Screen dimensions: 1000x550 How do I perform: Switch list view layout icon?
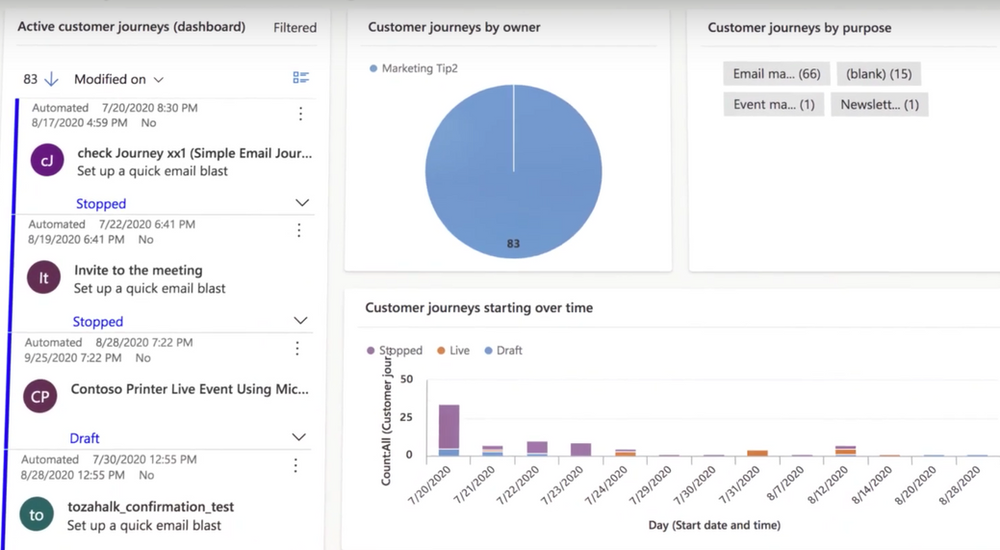tap(301, 78)
